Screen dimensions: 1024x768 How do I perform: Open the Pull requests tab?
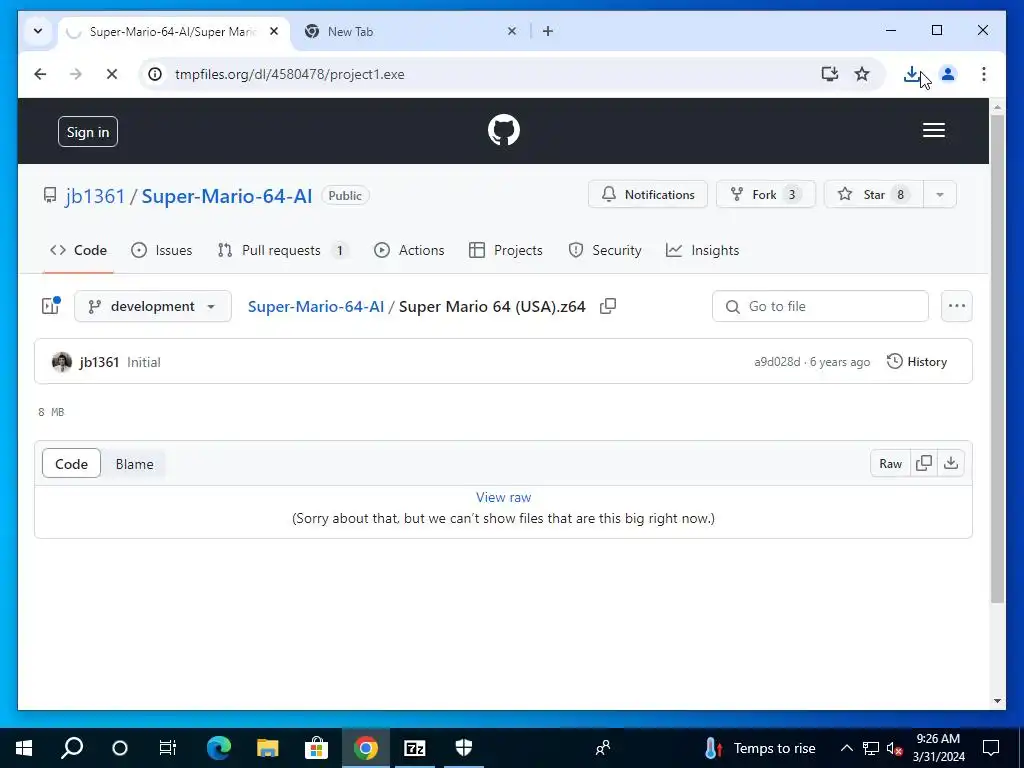pyautogui.click(x=282, y=250)
